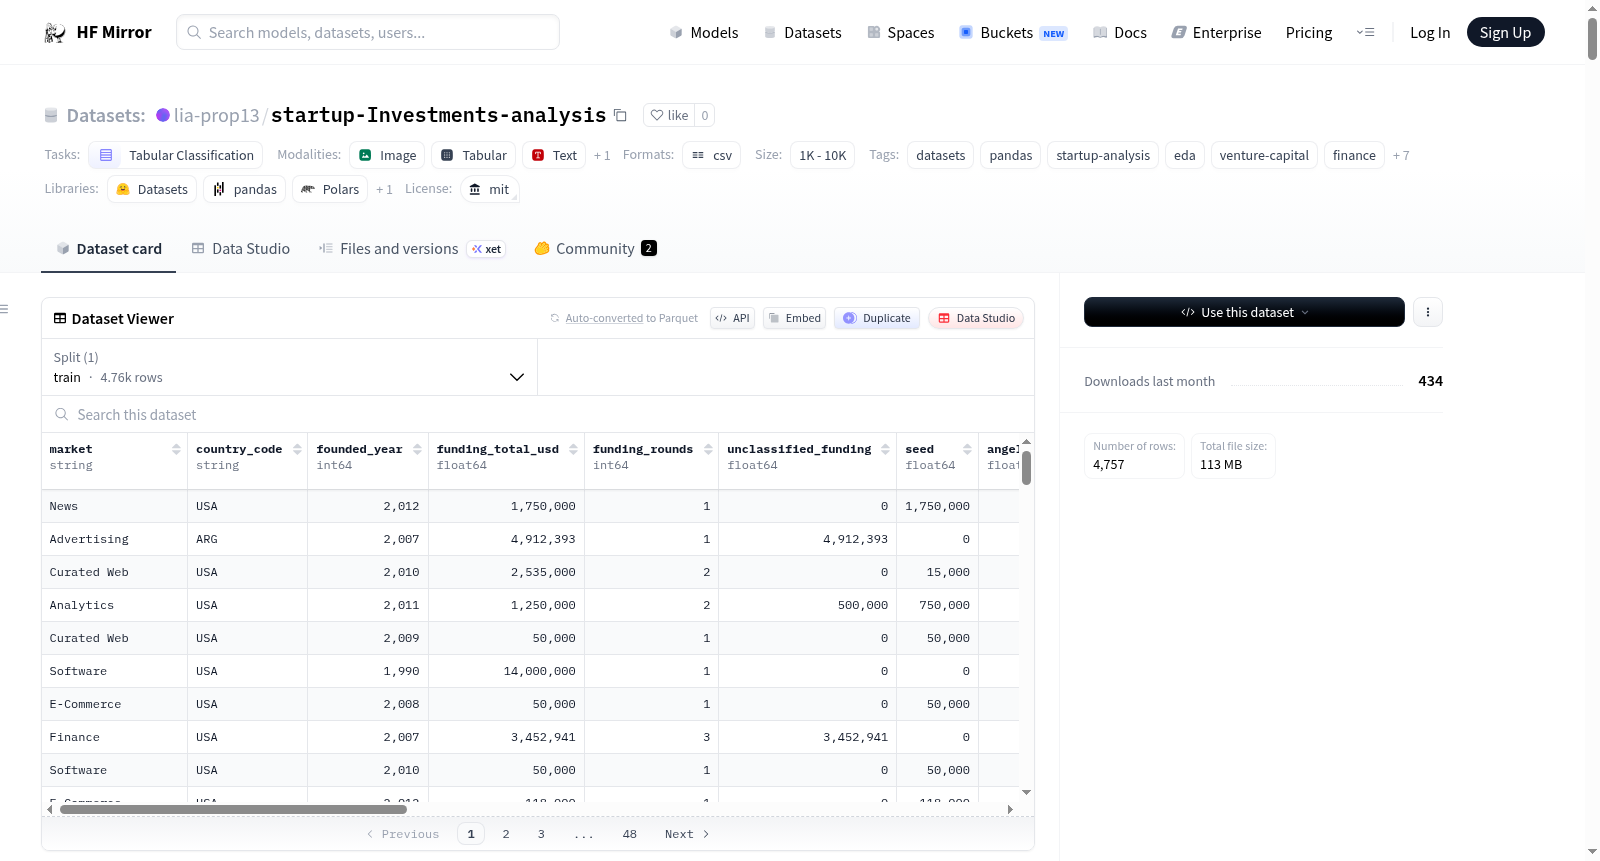
Task: Jump to page 48 of the table
Action: 630,834
